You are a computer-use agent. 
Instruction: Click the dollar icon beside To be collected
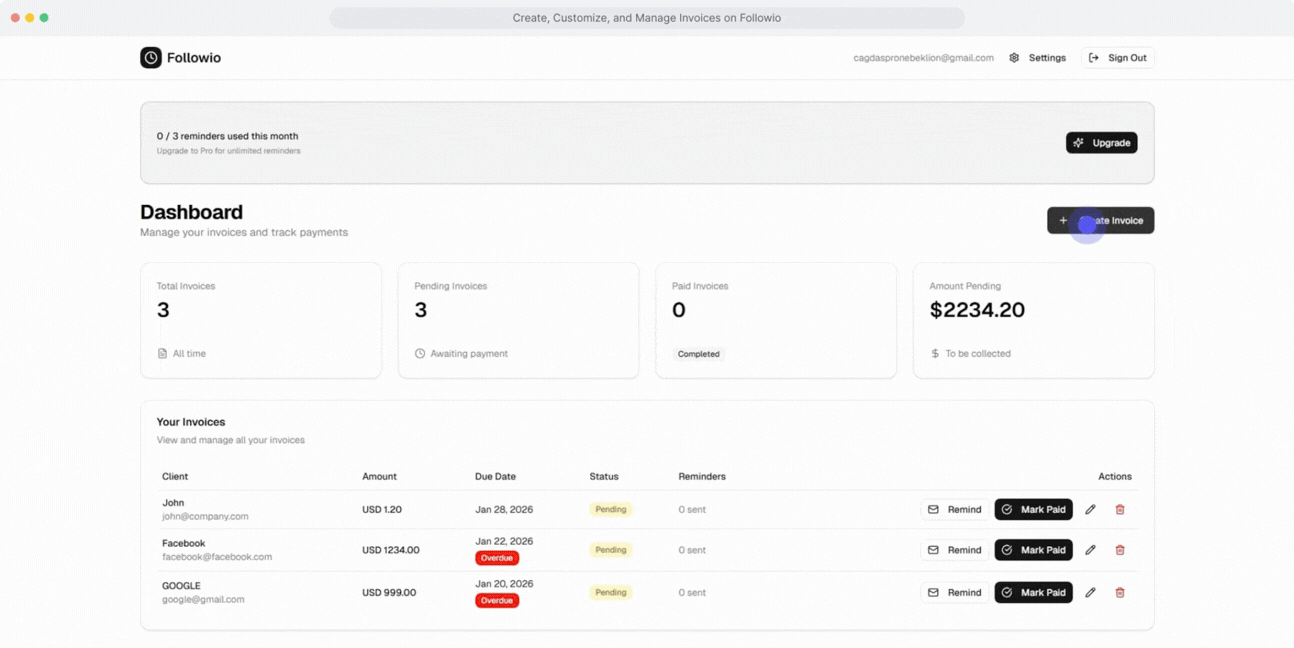pyautogui.click(x=934, y=353)
